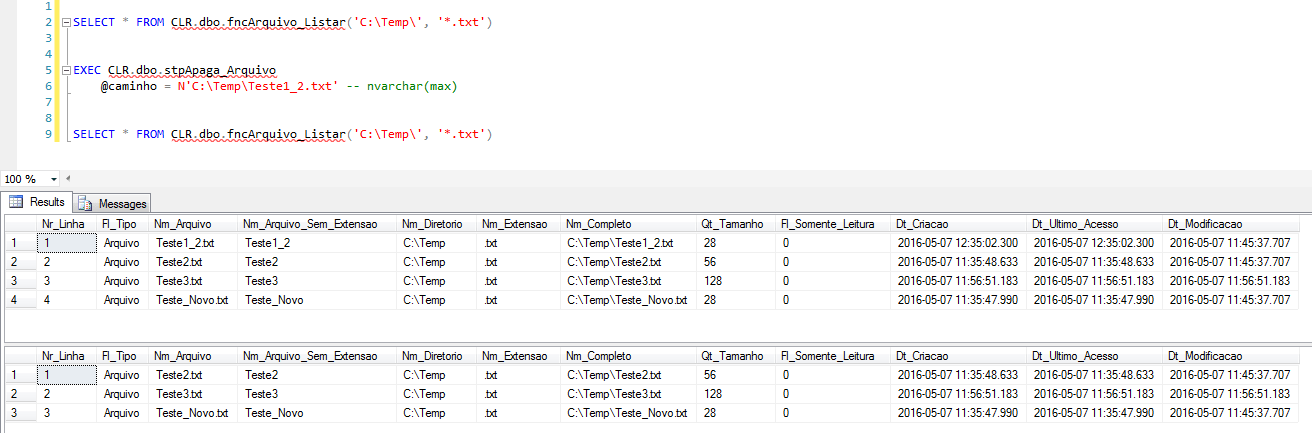
Task: Switch to the Results tab
Action: coord(37,202)
